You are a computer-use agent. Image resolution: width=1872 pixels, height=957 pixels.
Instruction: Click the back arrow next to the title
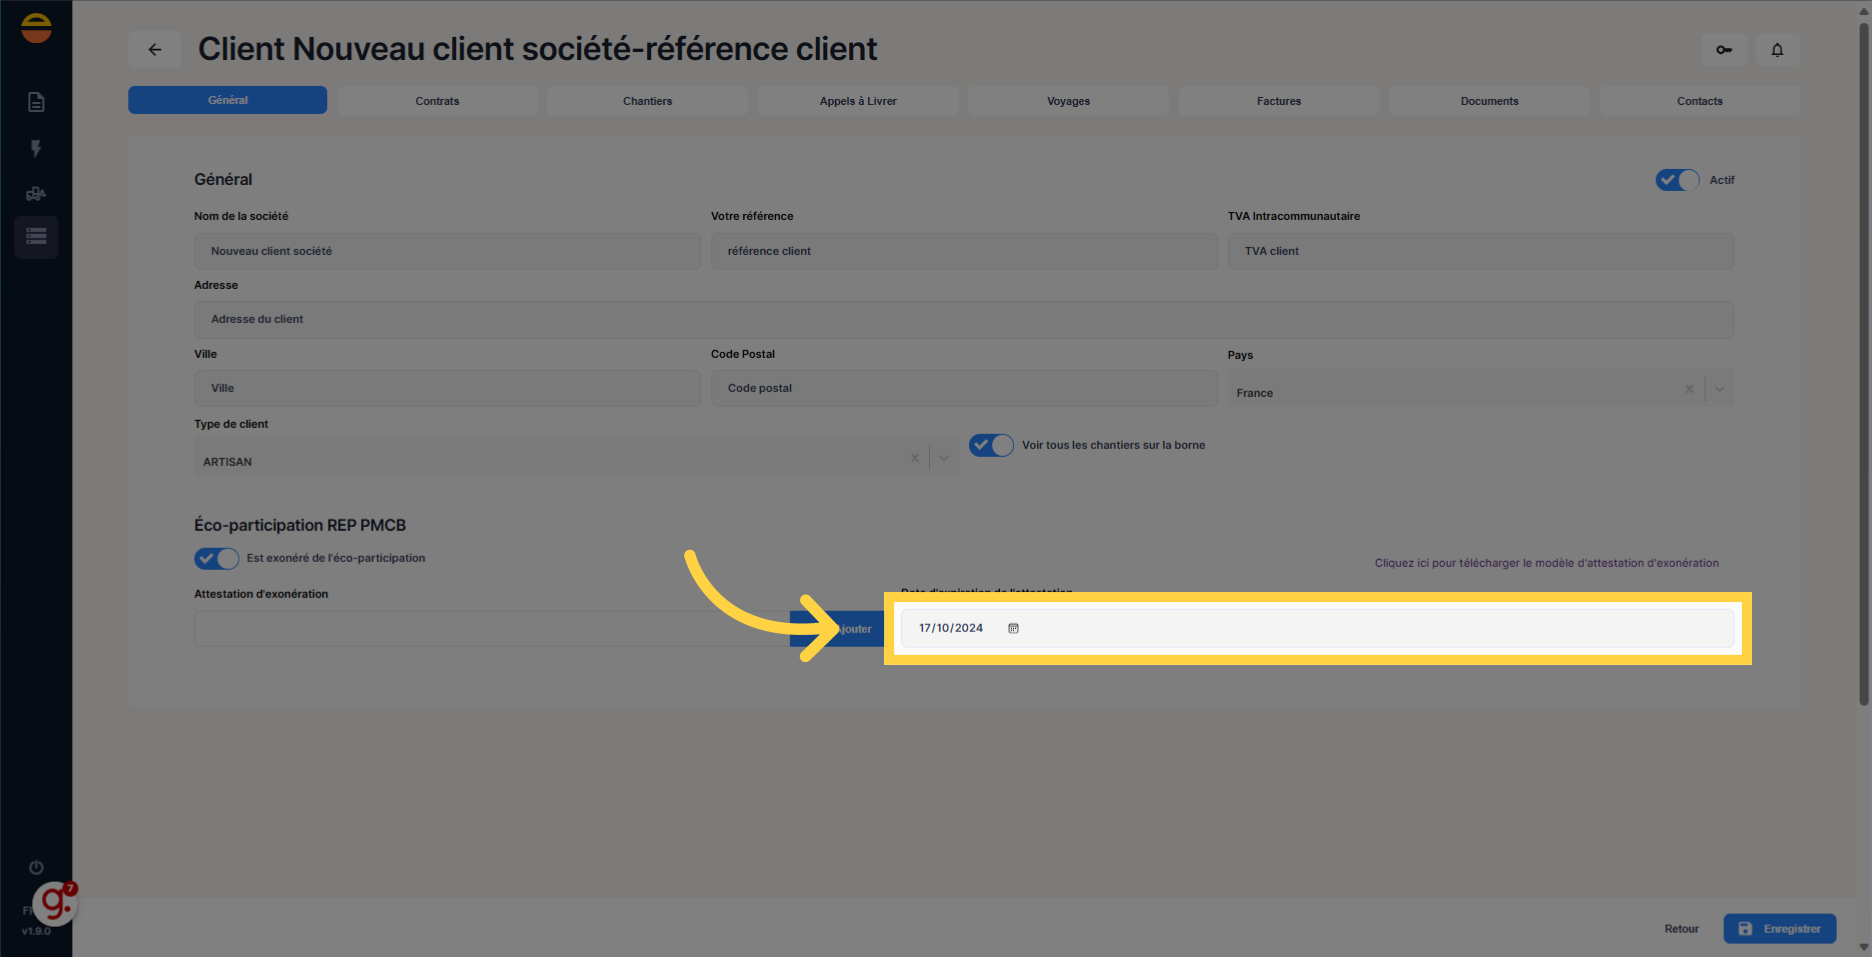pos(155,50)
